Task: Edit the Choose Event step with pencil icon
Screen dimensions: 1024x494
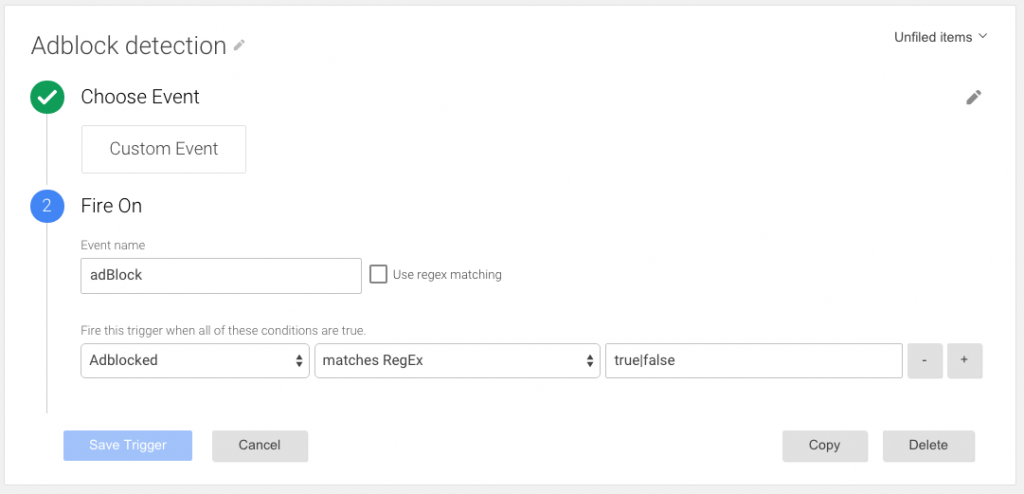Action: (974, 98)
